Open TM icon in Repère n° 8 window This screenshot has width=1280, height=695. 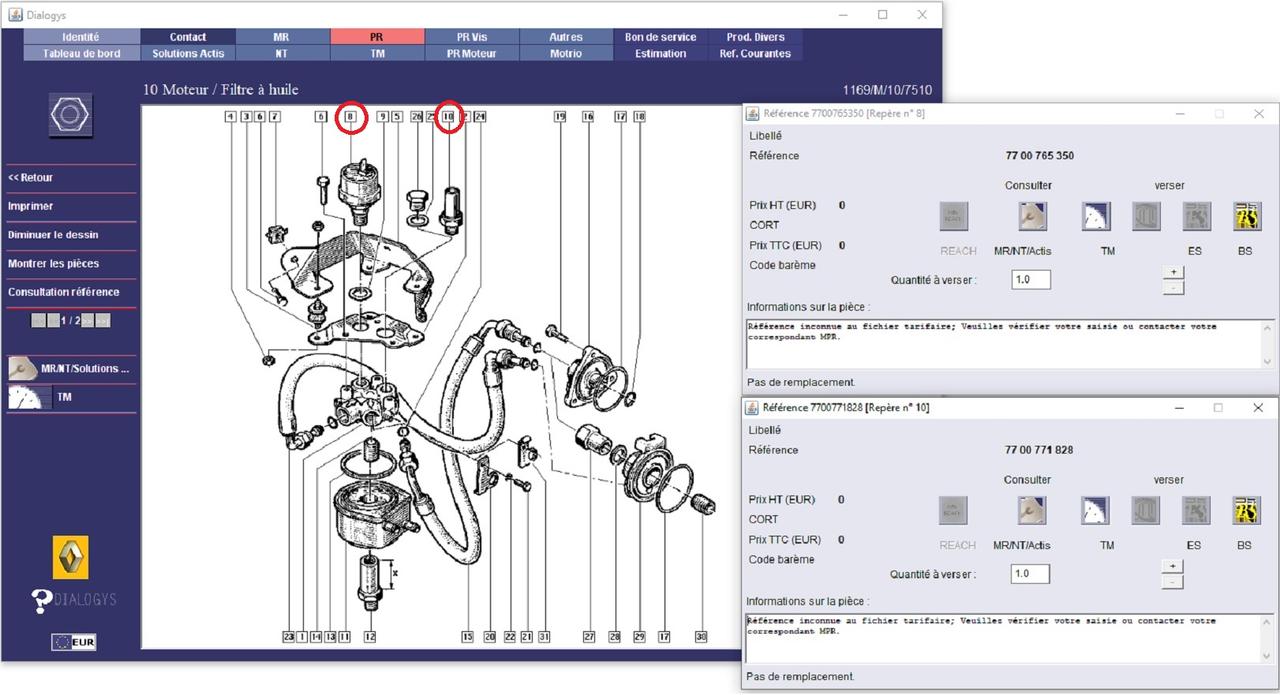1096,216
